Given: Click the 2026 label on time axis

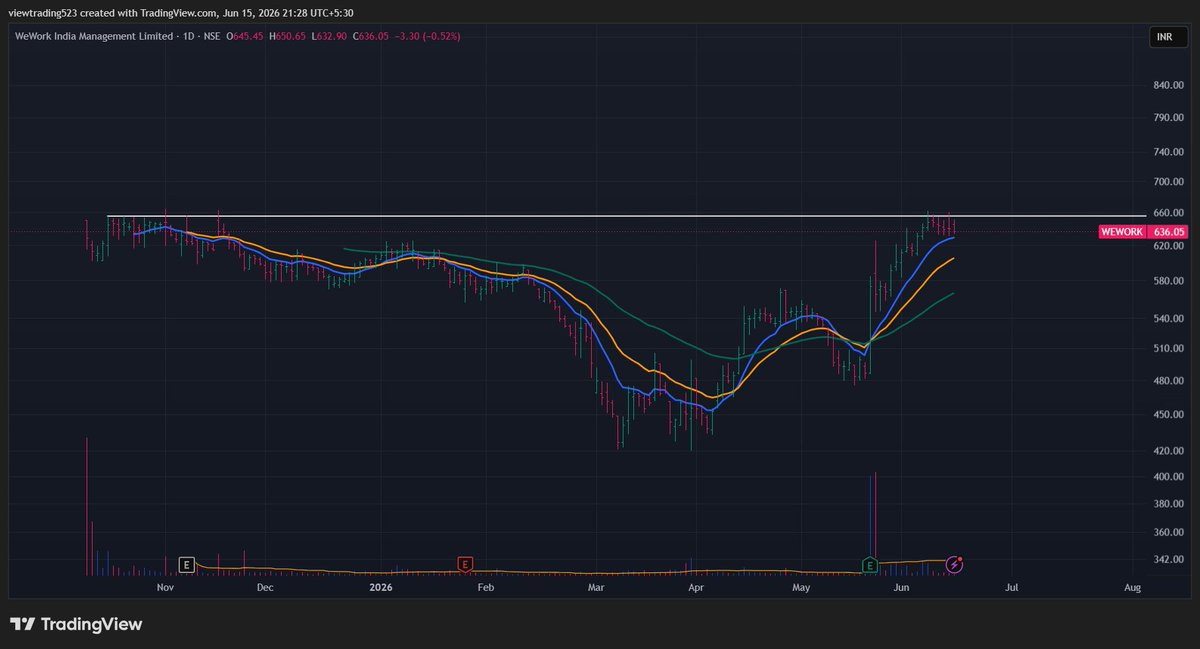Looking at the screenshot, I should 381,589.
